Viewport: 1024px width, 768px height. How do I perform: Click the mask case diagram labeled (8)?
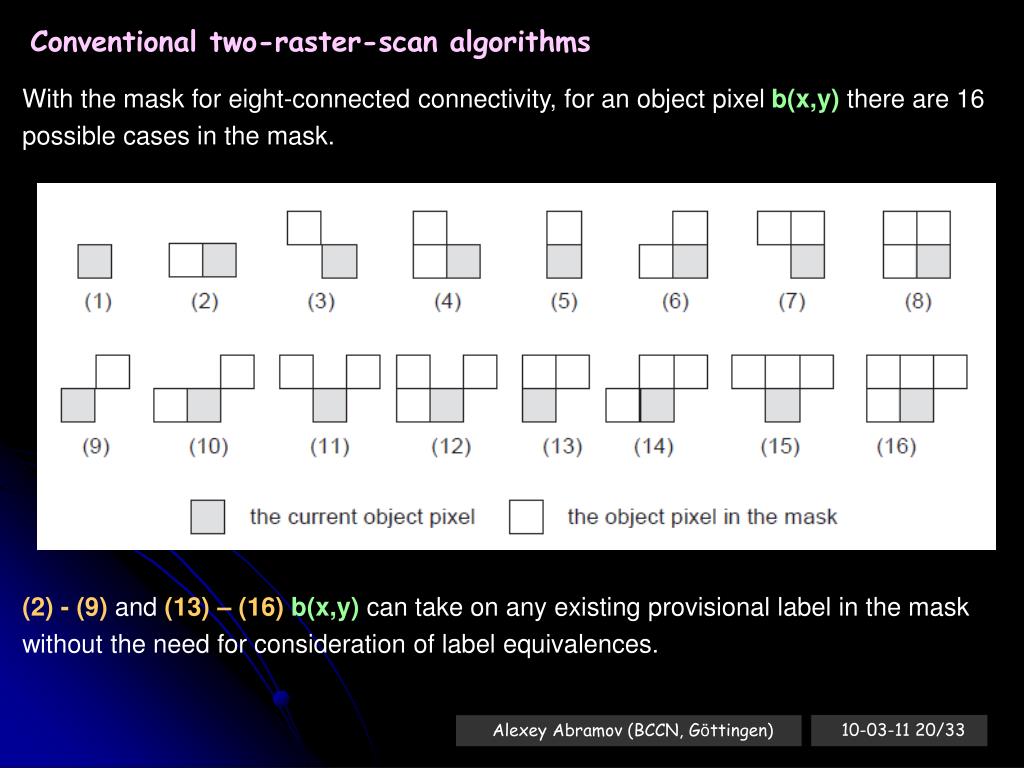917,244
